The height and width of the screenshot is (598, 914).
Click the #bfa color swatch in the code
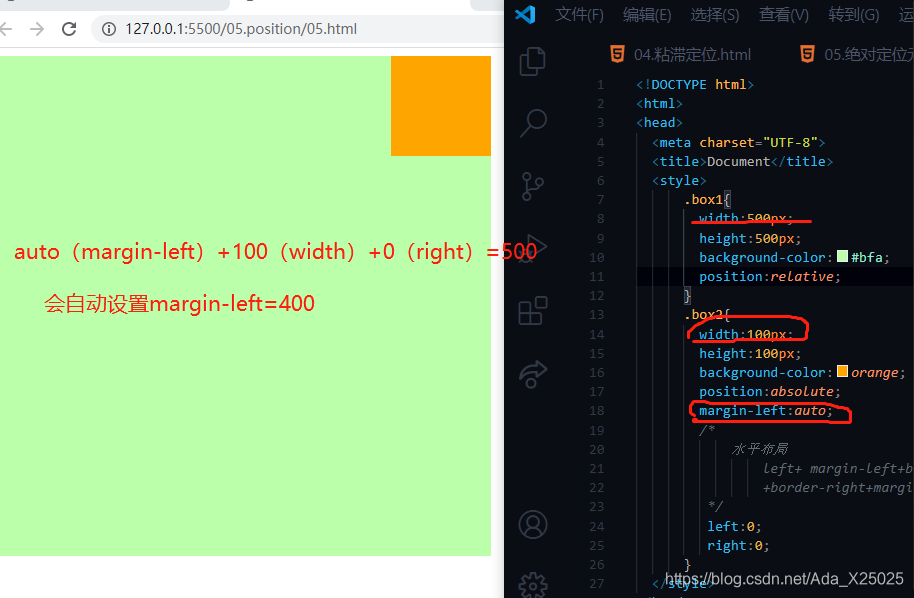(x=842, y=256)
